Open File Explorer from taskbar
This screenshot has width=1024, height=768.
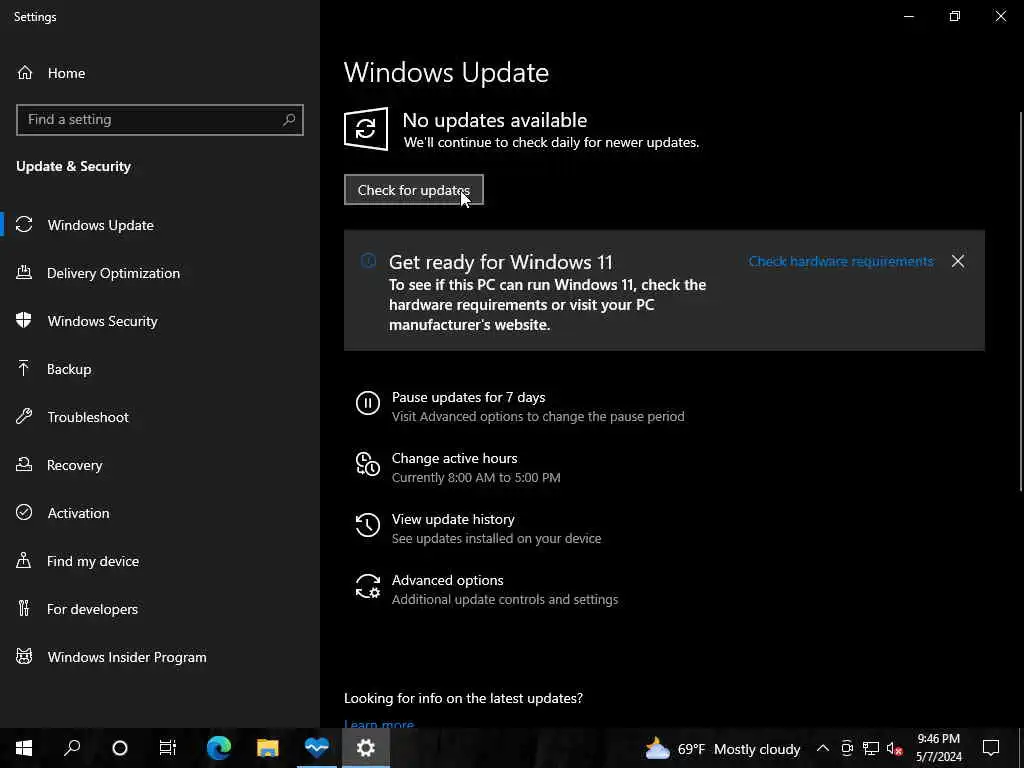268,748
